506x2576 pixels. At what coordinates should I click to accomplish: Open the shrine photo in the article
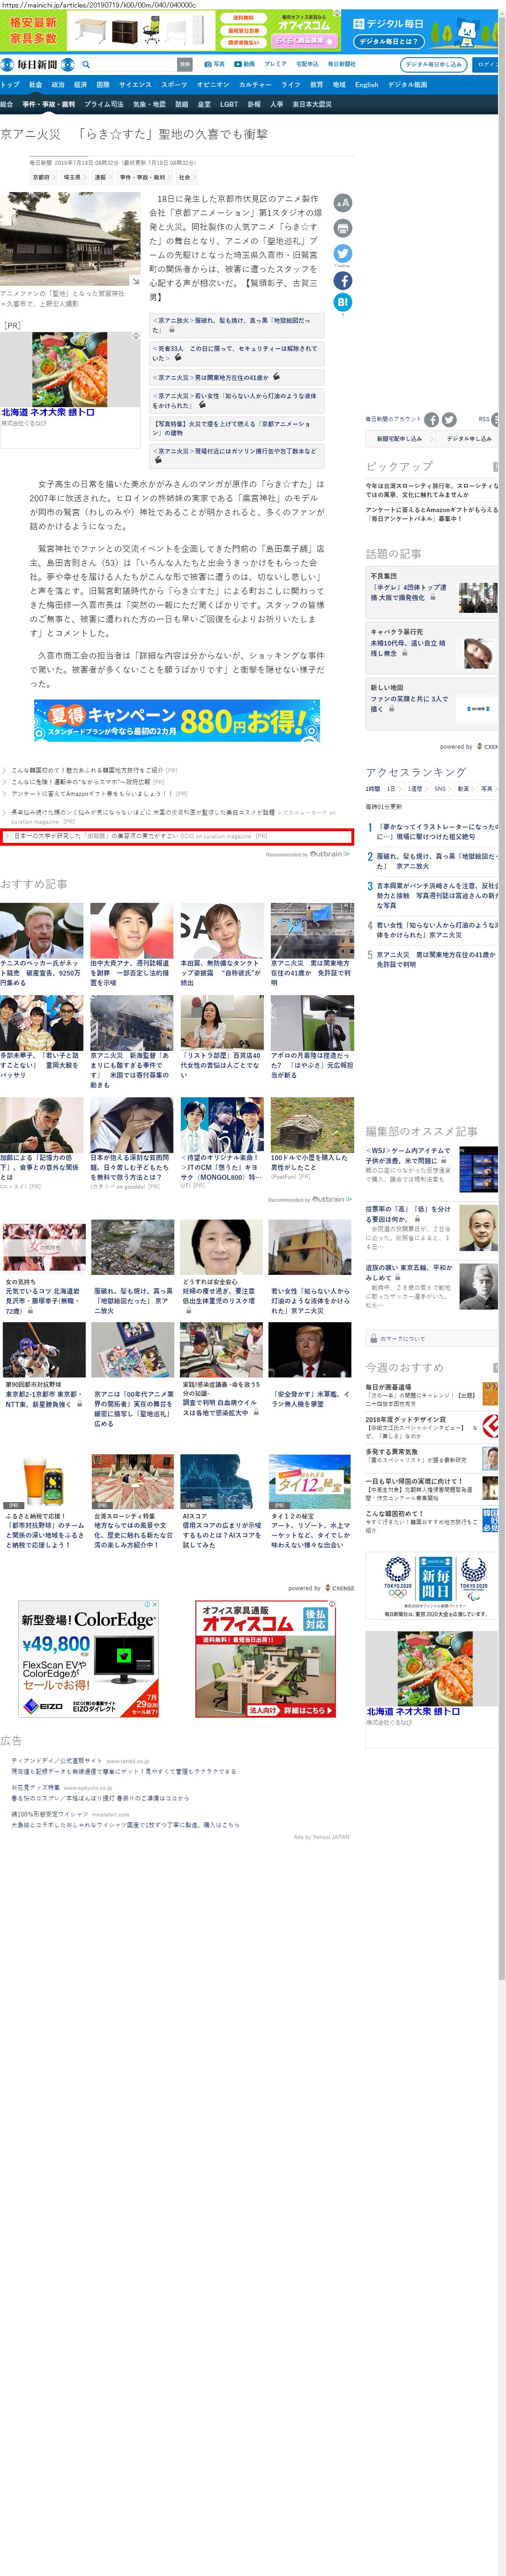click(70, 239)
